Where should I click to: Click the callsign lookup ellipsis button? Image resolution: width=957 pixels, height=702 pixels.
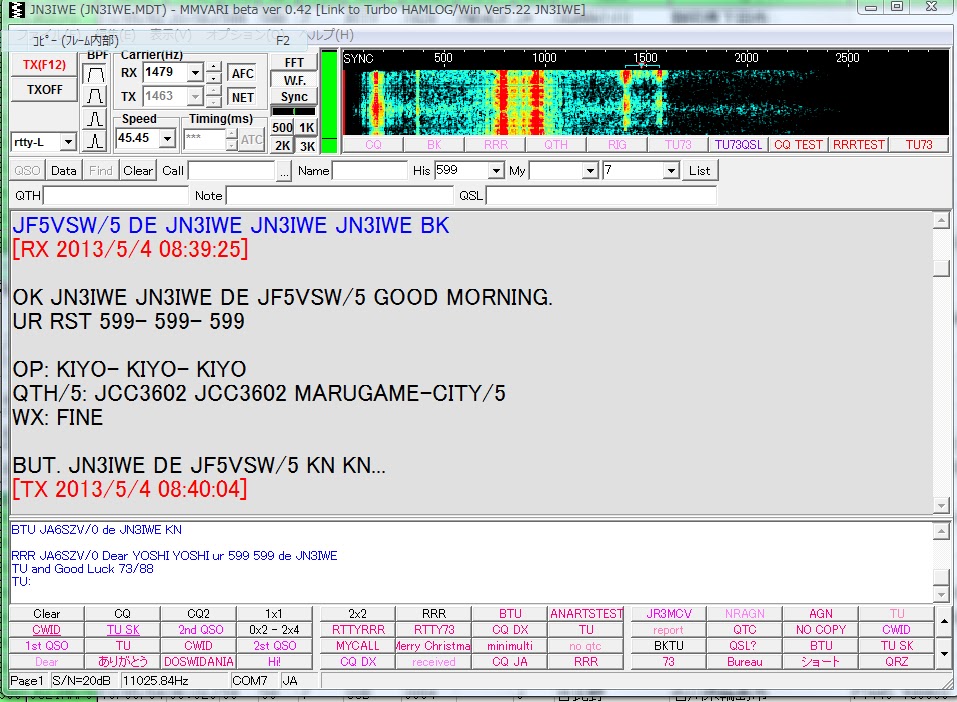coord(284,171)
